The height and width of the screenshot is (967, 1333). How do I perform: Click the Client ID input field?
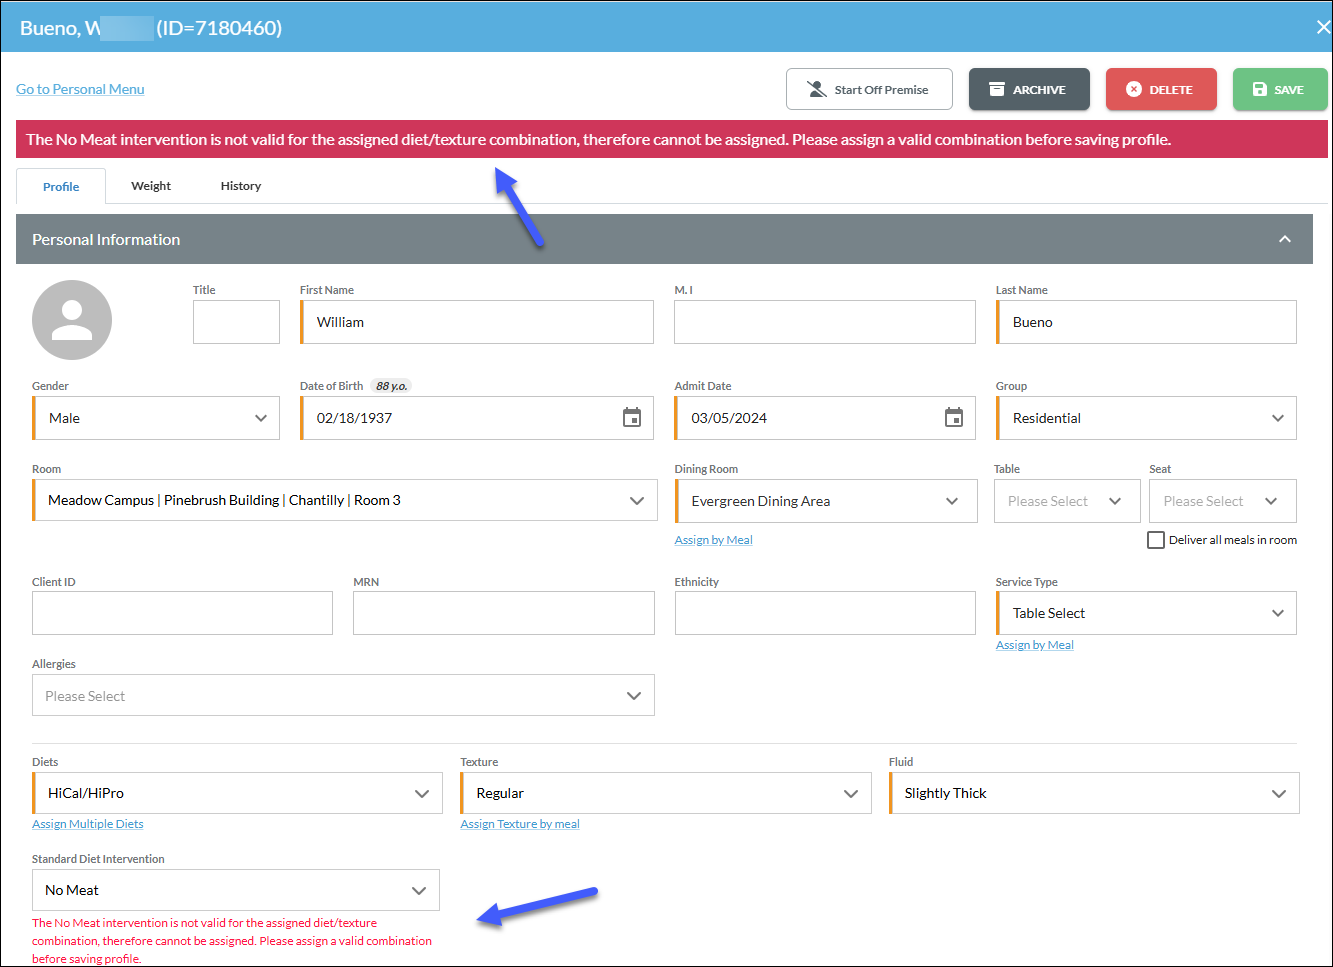coord(182,613)
